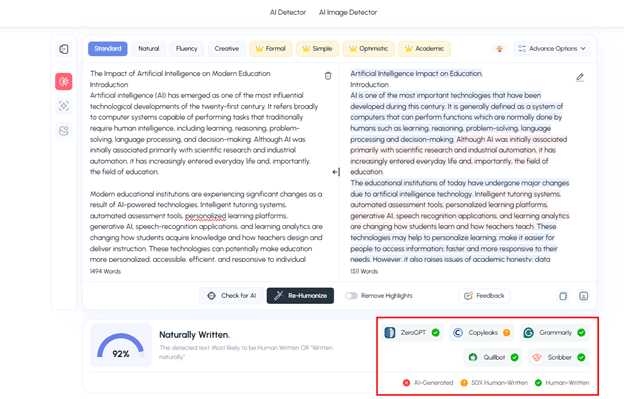Open the scan detector sidebar icon

pos(64,106)
